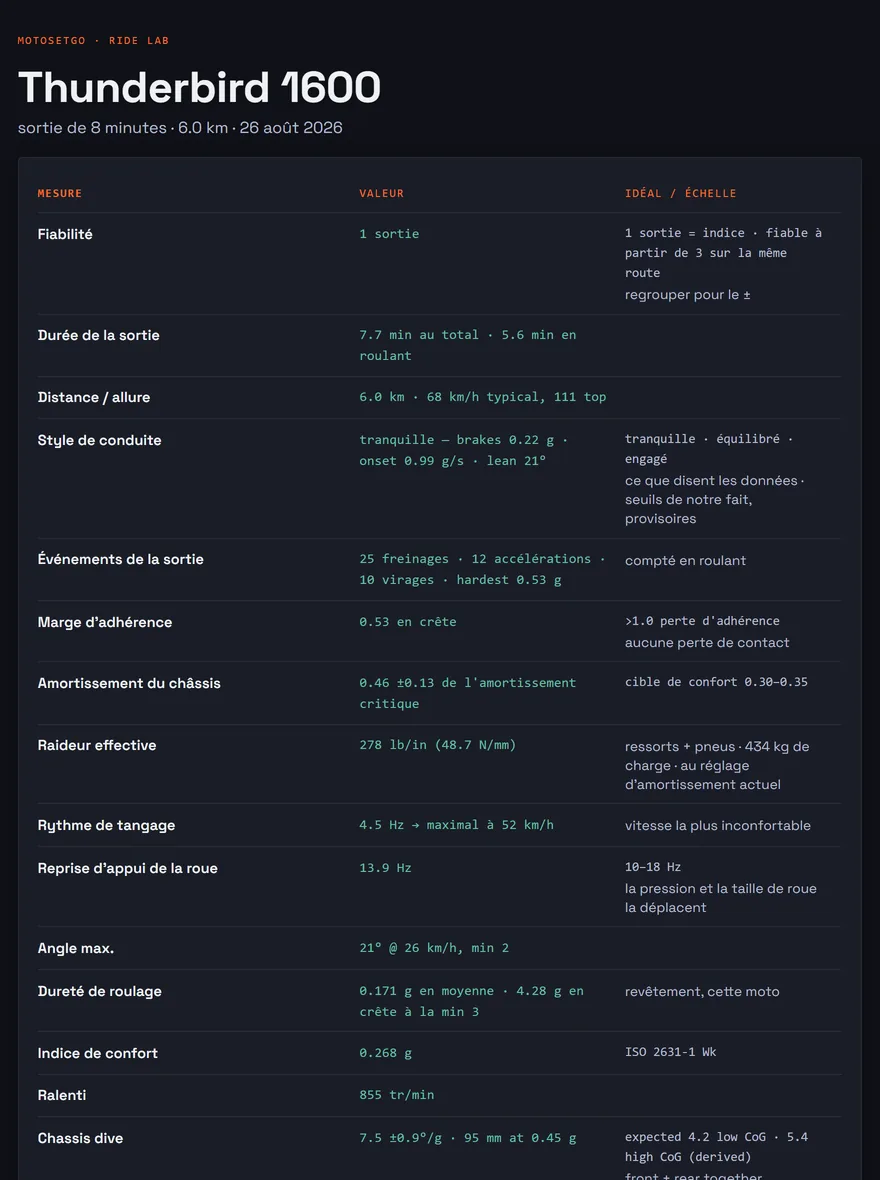This screenshot has height=1180, width=880.
Task: Click the '25 freinages · 12 accélérations' value
Action: [482, 569]
